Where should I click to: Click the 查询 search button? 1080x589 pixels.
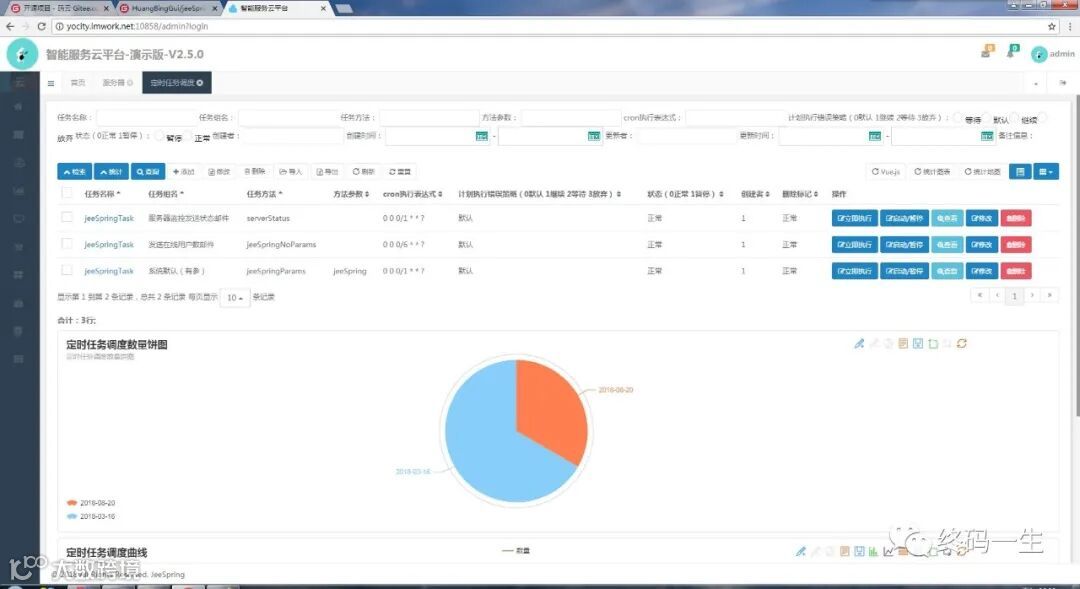tap(147, 172)
